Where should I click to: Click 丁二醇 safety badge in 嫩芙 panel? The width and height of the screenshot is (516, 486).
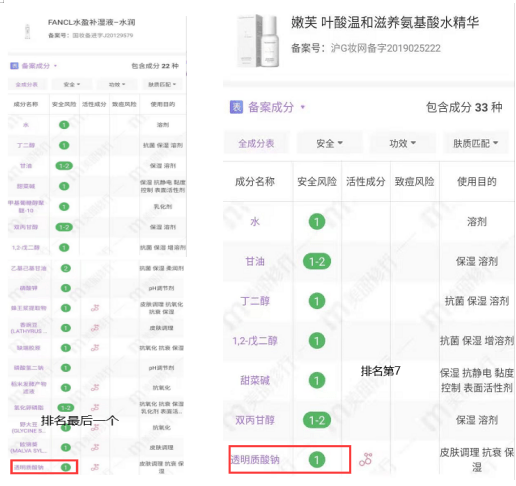point(317,301)
